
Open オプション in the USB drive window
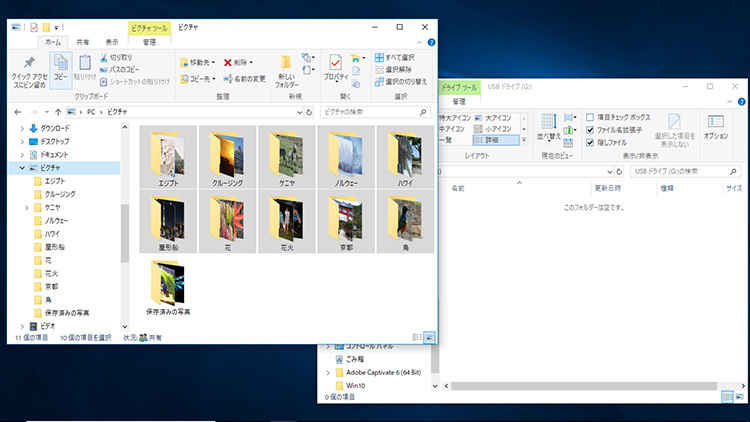[715, 123]
